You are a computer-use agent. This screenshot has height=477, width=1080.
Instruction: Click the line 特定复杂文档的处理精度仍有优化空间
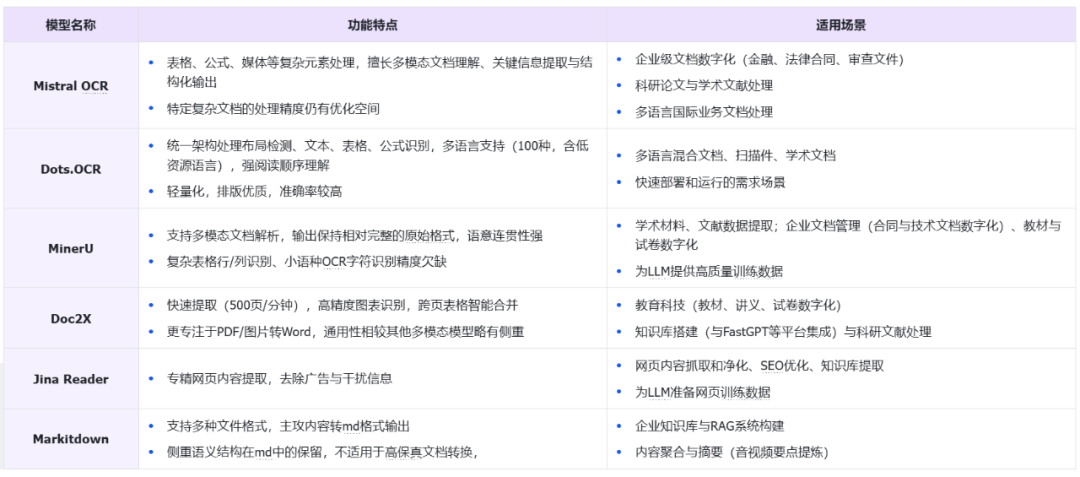(x=273, y=109)
